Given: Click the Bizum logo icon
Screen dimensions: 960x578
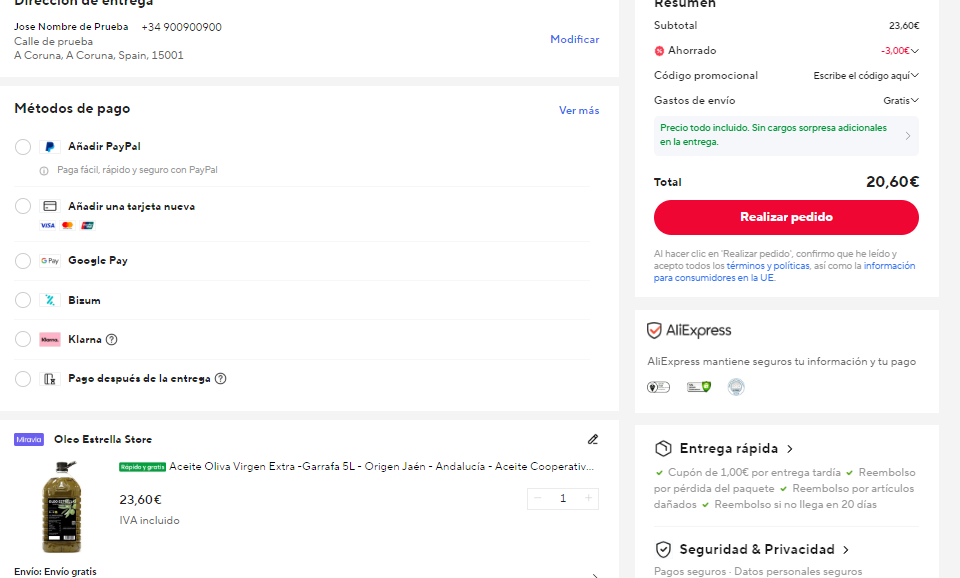Looking at the screenshot, I should pos(50,300).
